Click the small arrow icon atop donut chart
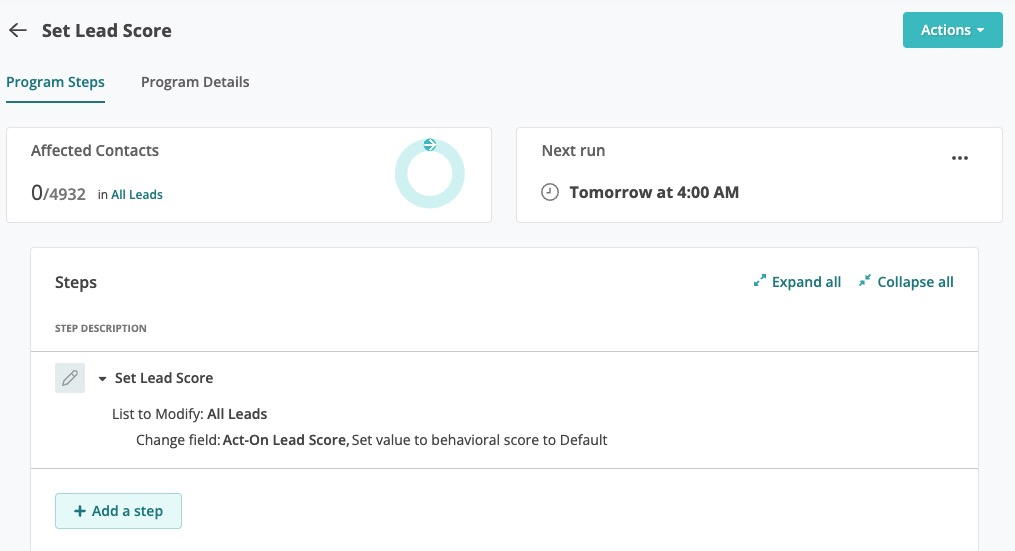This screenshot has height=551, width=1015. (x=429, y=145)
